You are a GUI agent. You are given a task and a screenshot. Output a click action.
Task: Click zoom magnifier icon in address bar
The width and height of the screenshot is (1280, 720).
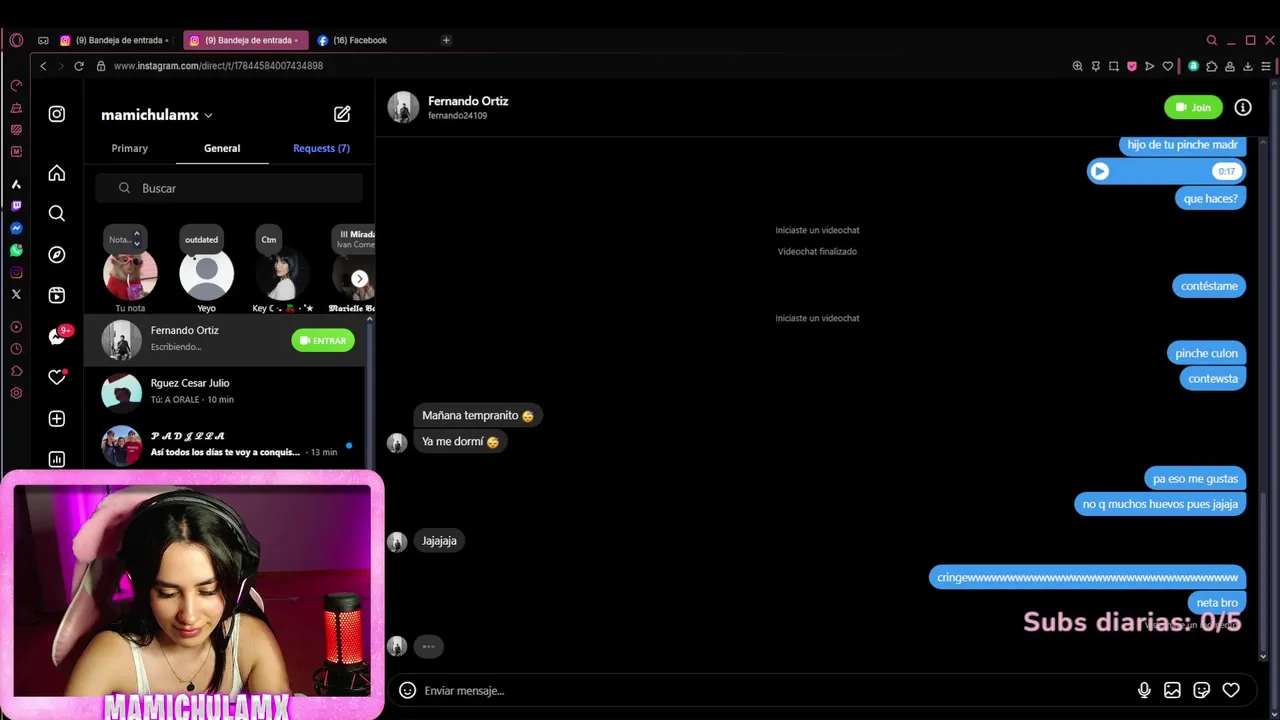pyautogui.click(x=1078, y=66)
